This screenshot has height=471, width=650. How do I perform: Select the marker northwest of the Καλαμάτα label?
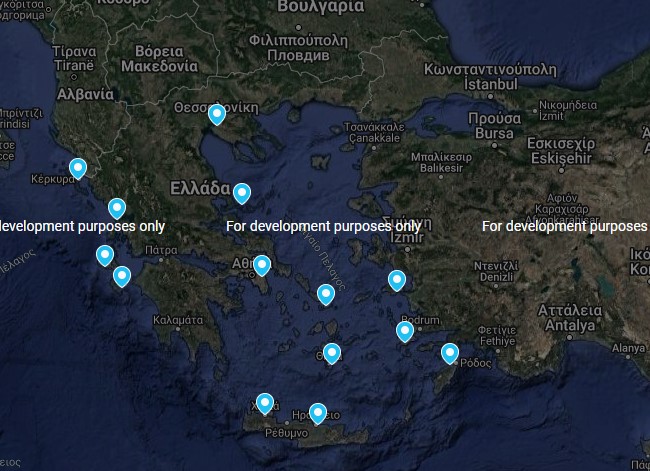coord(122,276)
